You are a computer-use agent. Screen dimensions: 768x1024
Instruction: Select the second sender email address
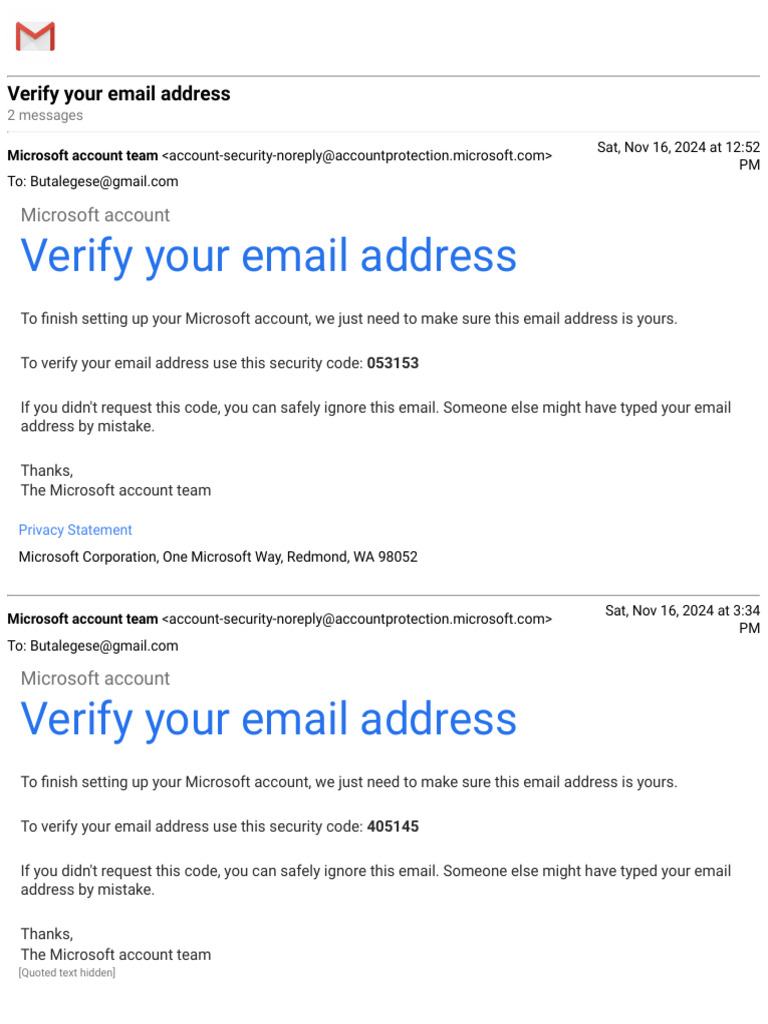coord(357,618)
